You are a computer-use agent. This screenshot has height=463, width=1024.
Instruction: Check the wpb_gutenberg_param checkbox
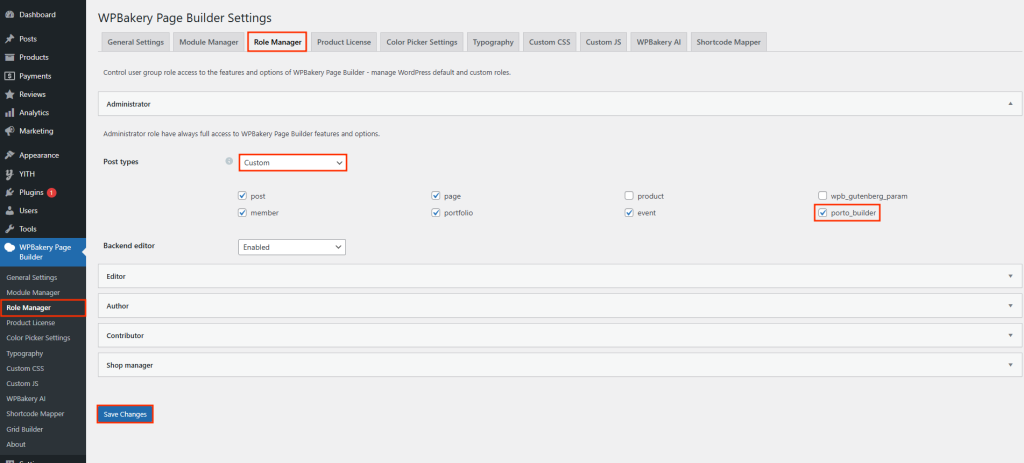coord(822,196)
